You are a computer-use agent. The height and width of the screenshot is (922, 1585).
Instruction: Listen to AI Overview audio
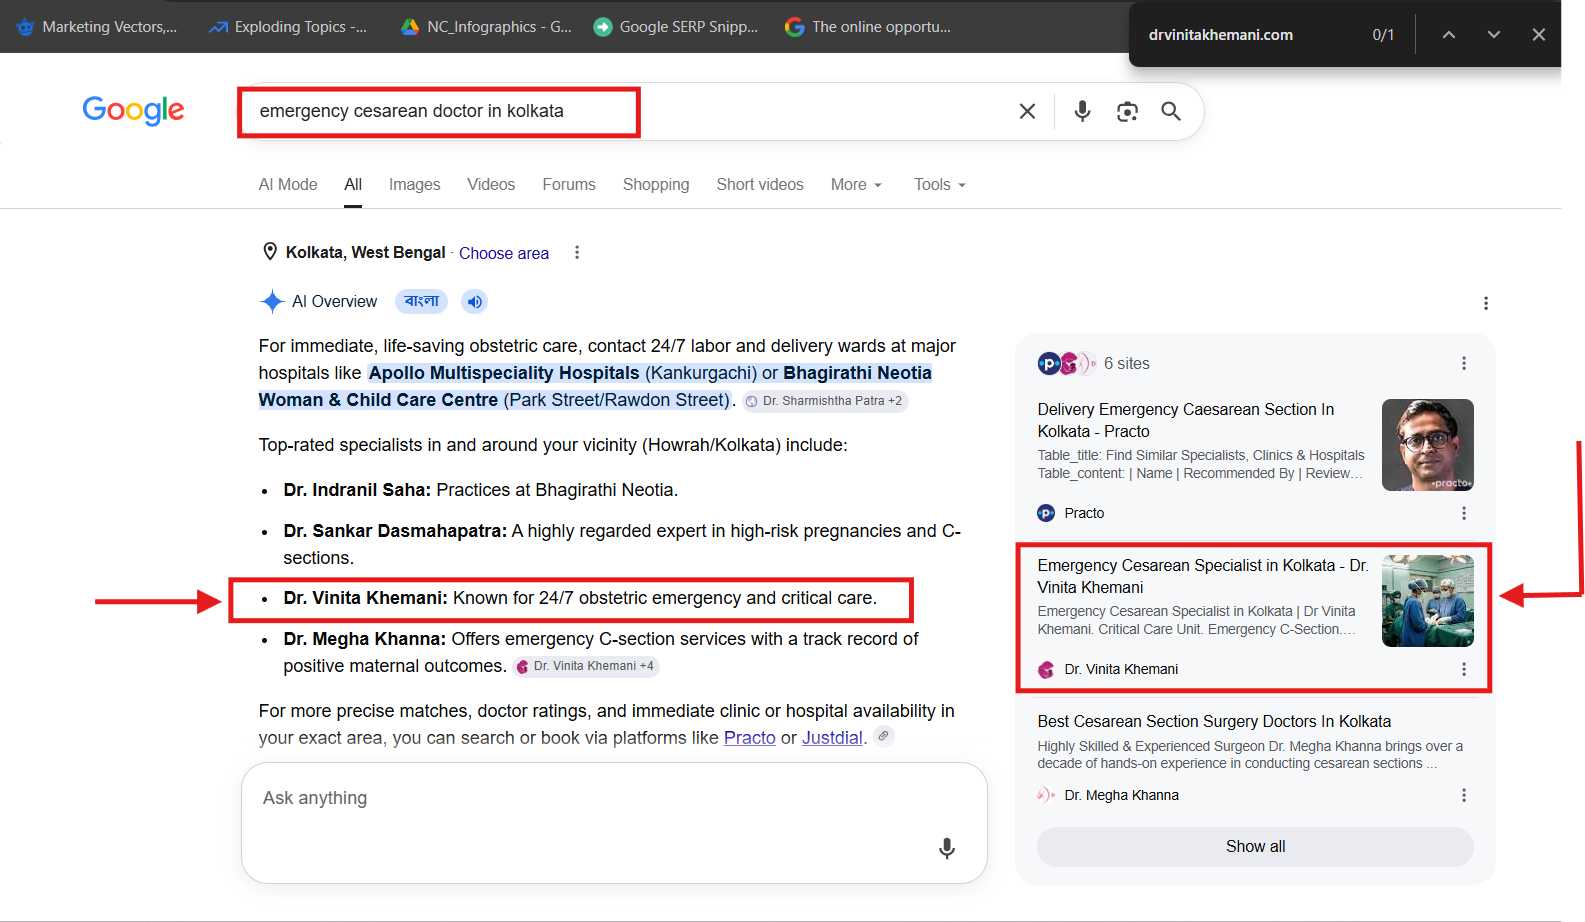coord(475,302)
